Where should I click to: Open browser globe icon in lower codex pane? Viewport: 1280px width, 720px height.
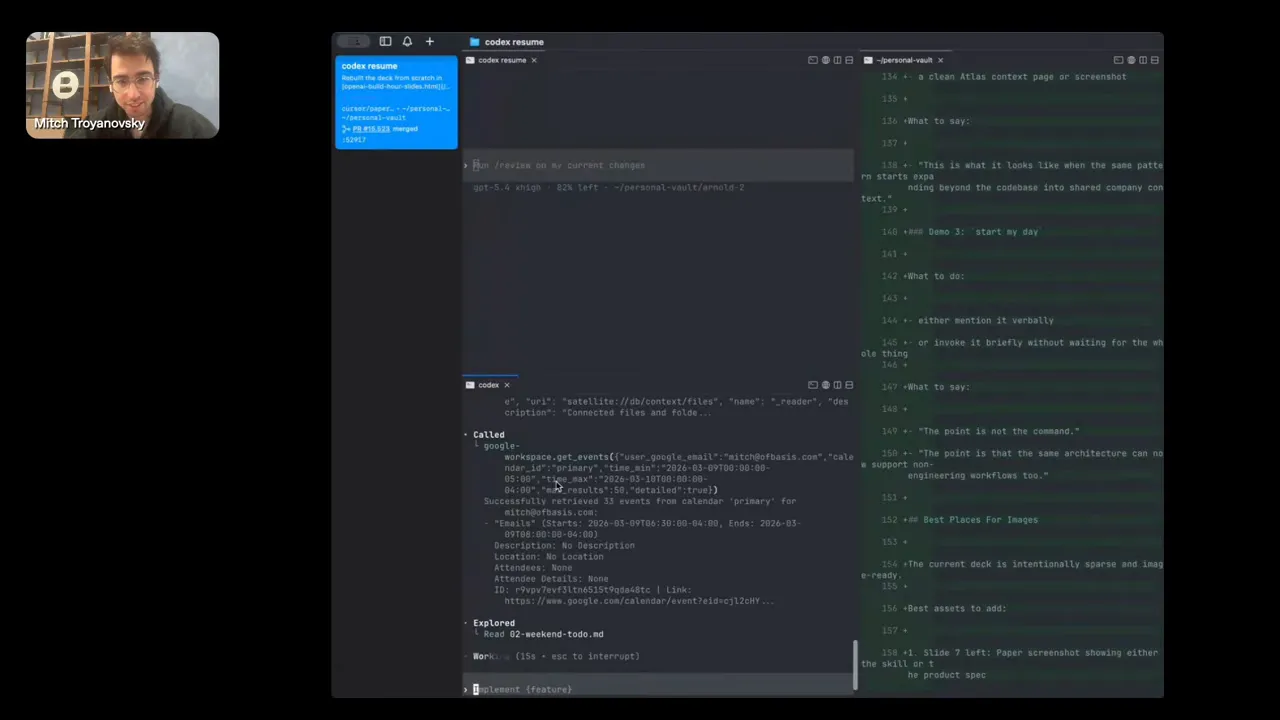point(825,385)
